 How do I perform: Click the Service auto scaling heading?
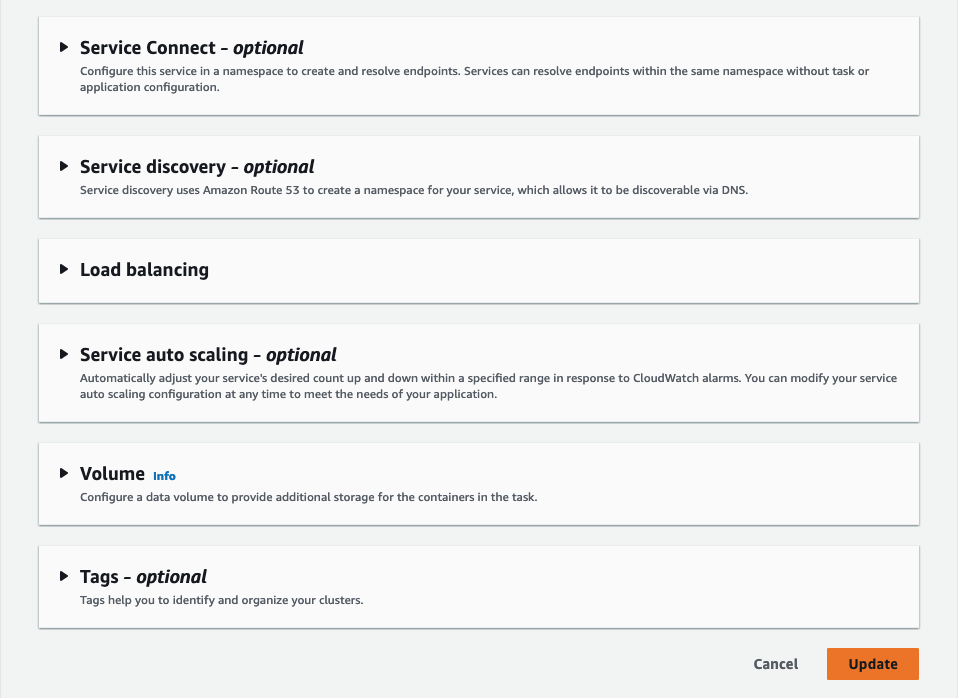pyautogui.click(x=208, y=354)
